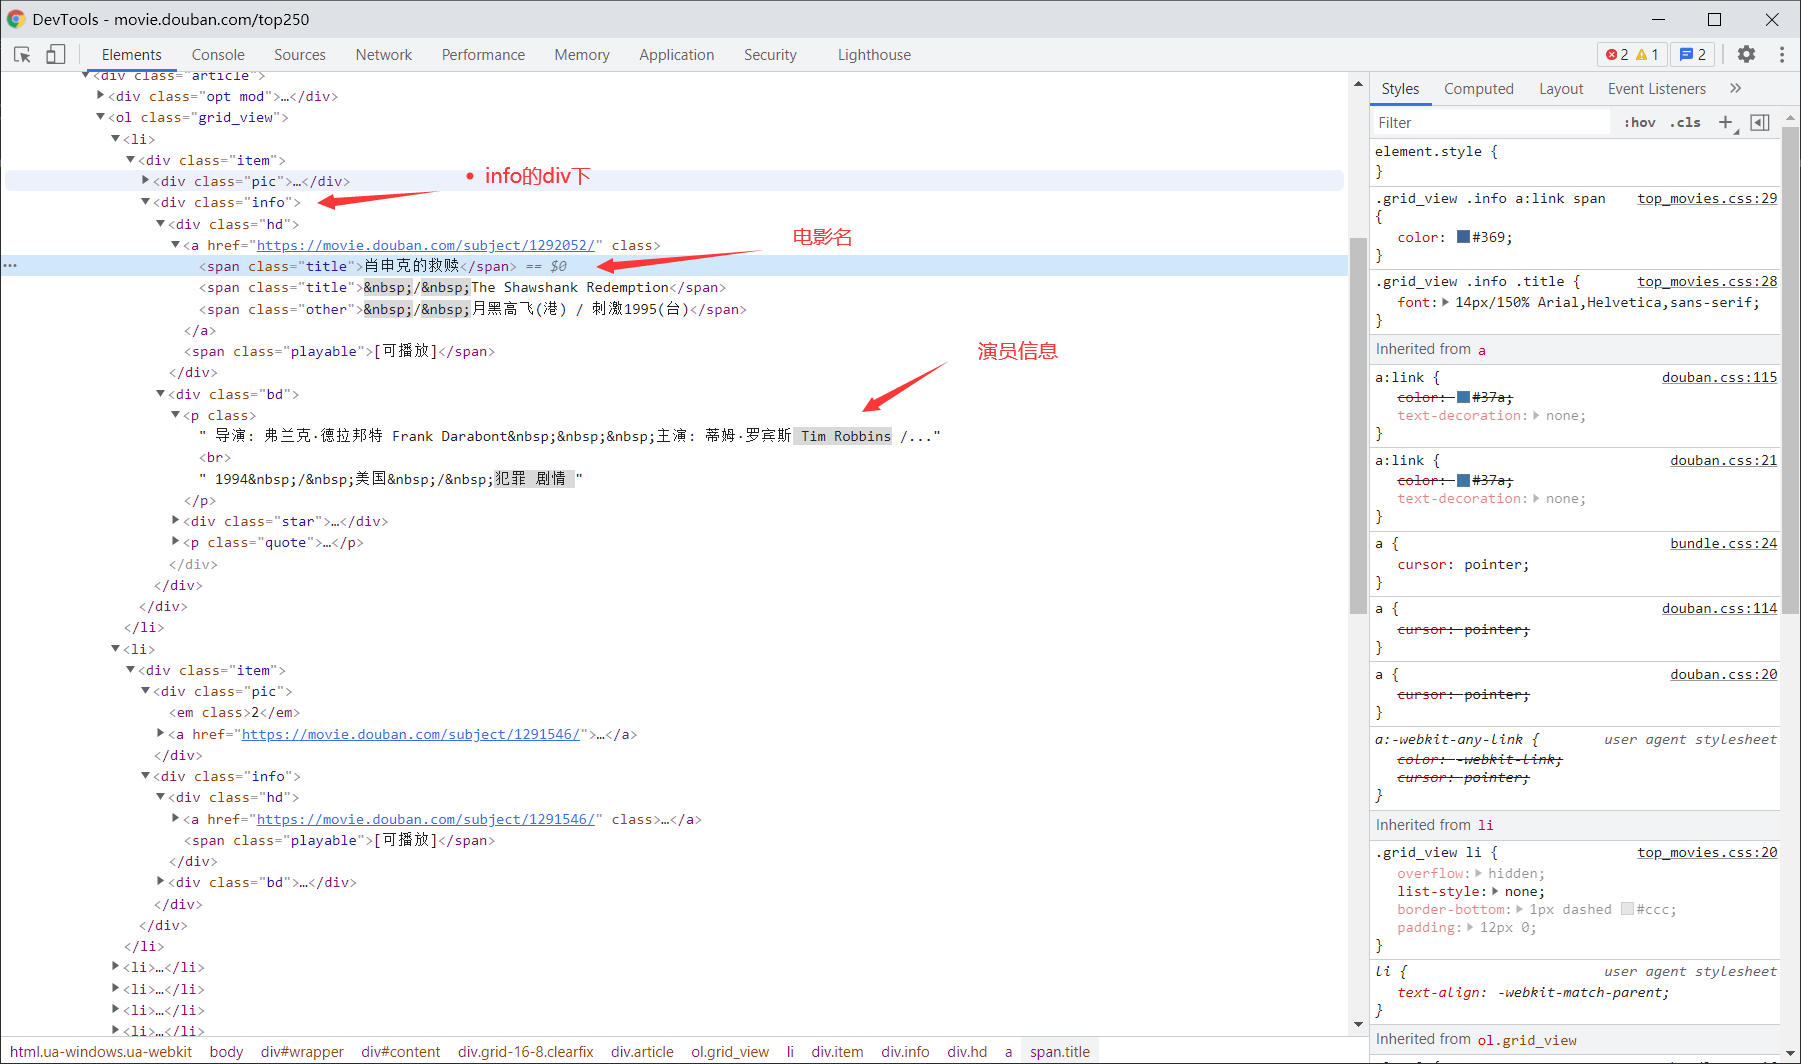Collapse the ol class "grid_view" node
1801x1064 pixels.
[100, 117]
